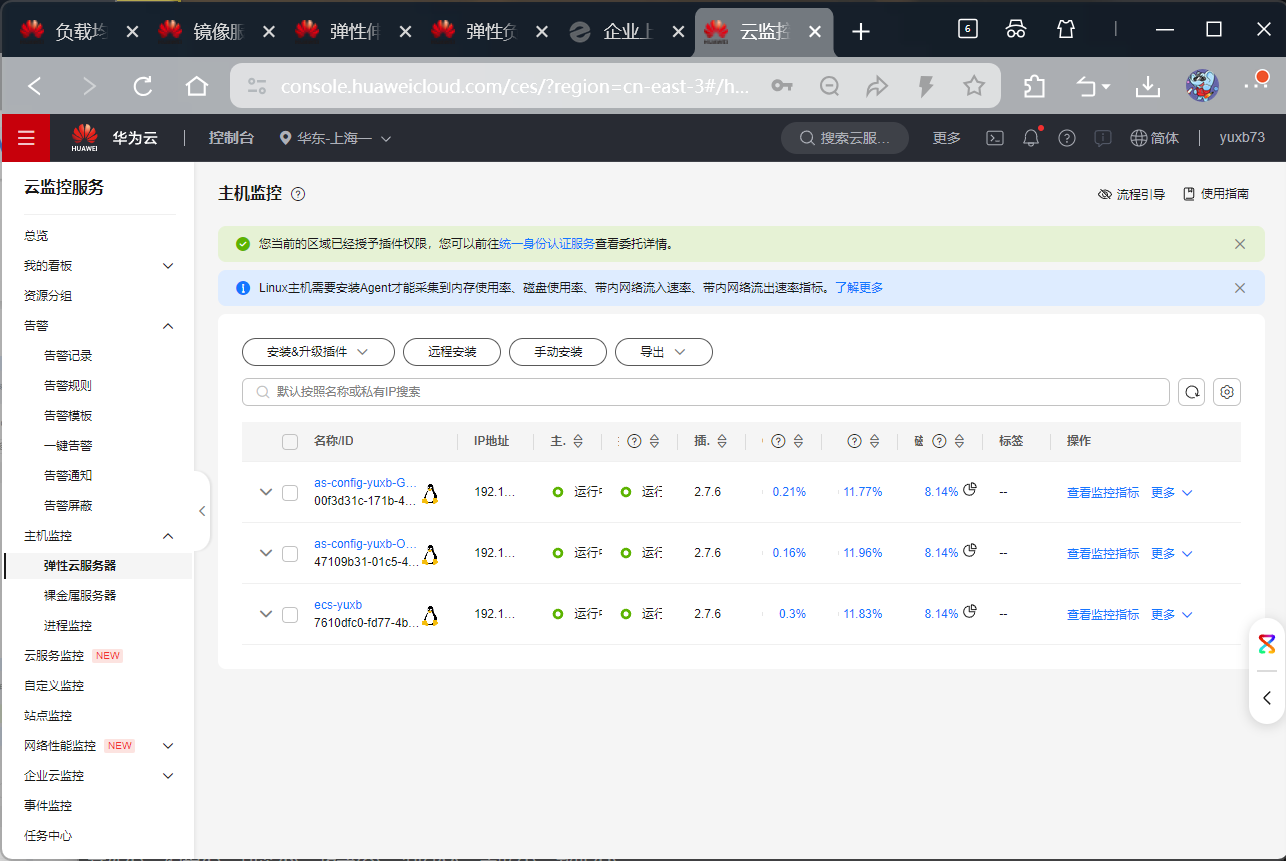
Task: Check the ecs-yuxb host checkbox
Action: pos(290,615)
